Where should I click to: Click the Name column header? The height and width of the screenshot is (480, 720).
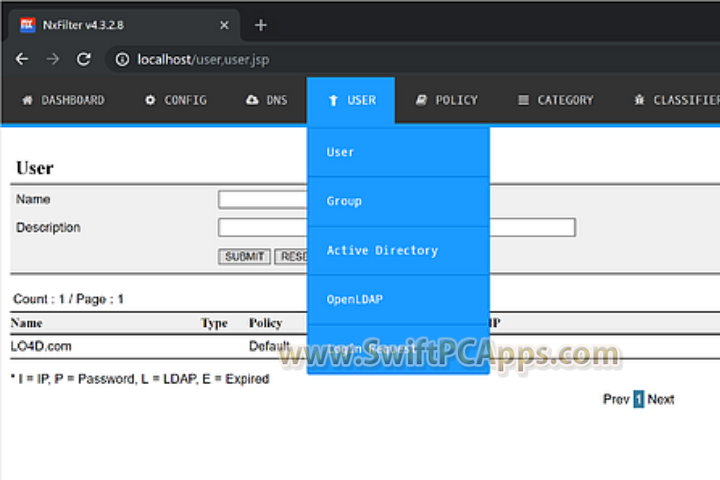coord(27,323)
